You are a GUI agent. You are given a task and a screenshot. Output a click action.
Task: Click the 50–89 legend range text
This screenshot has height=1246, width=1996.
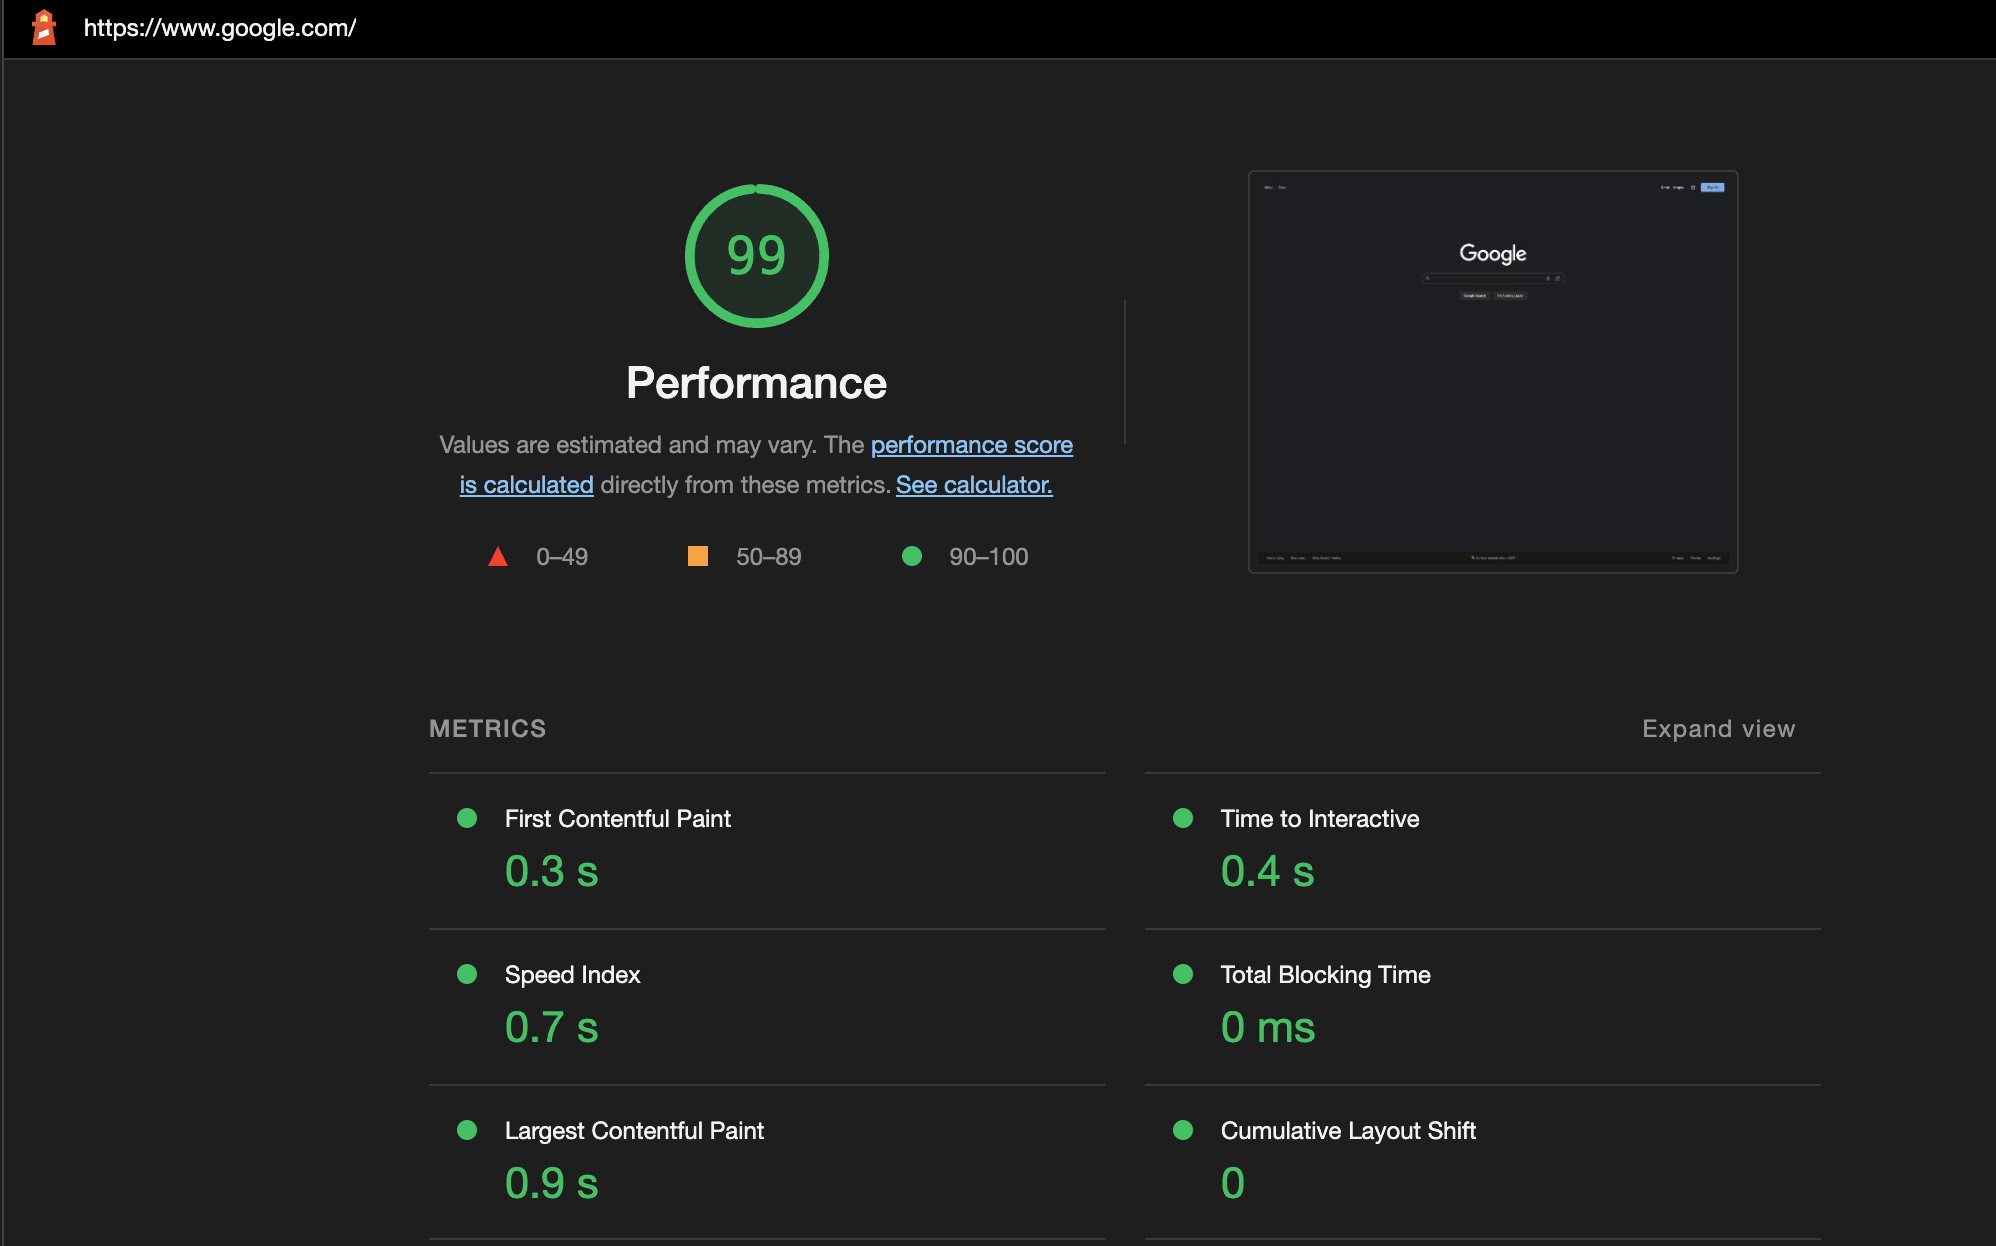(769, 557)
